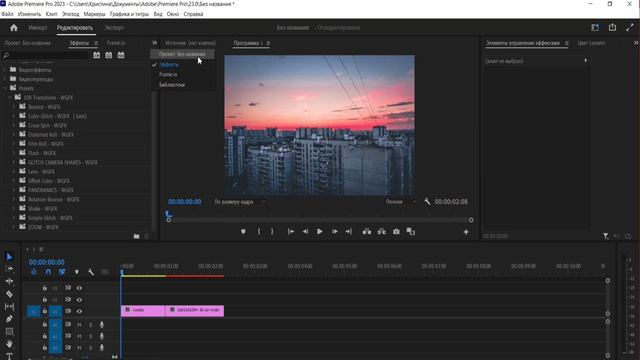640x360 pixels.
Task: Click the Lift button
Action: point(367,231)
